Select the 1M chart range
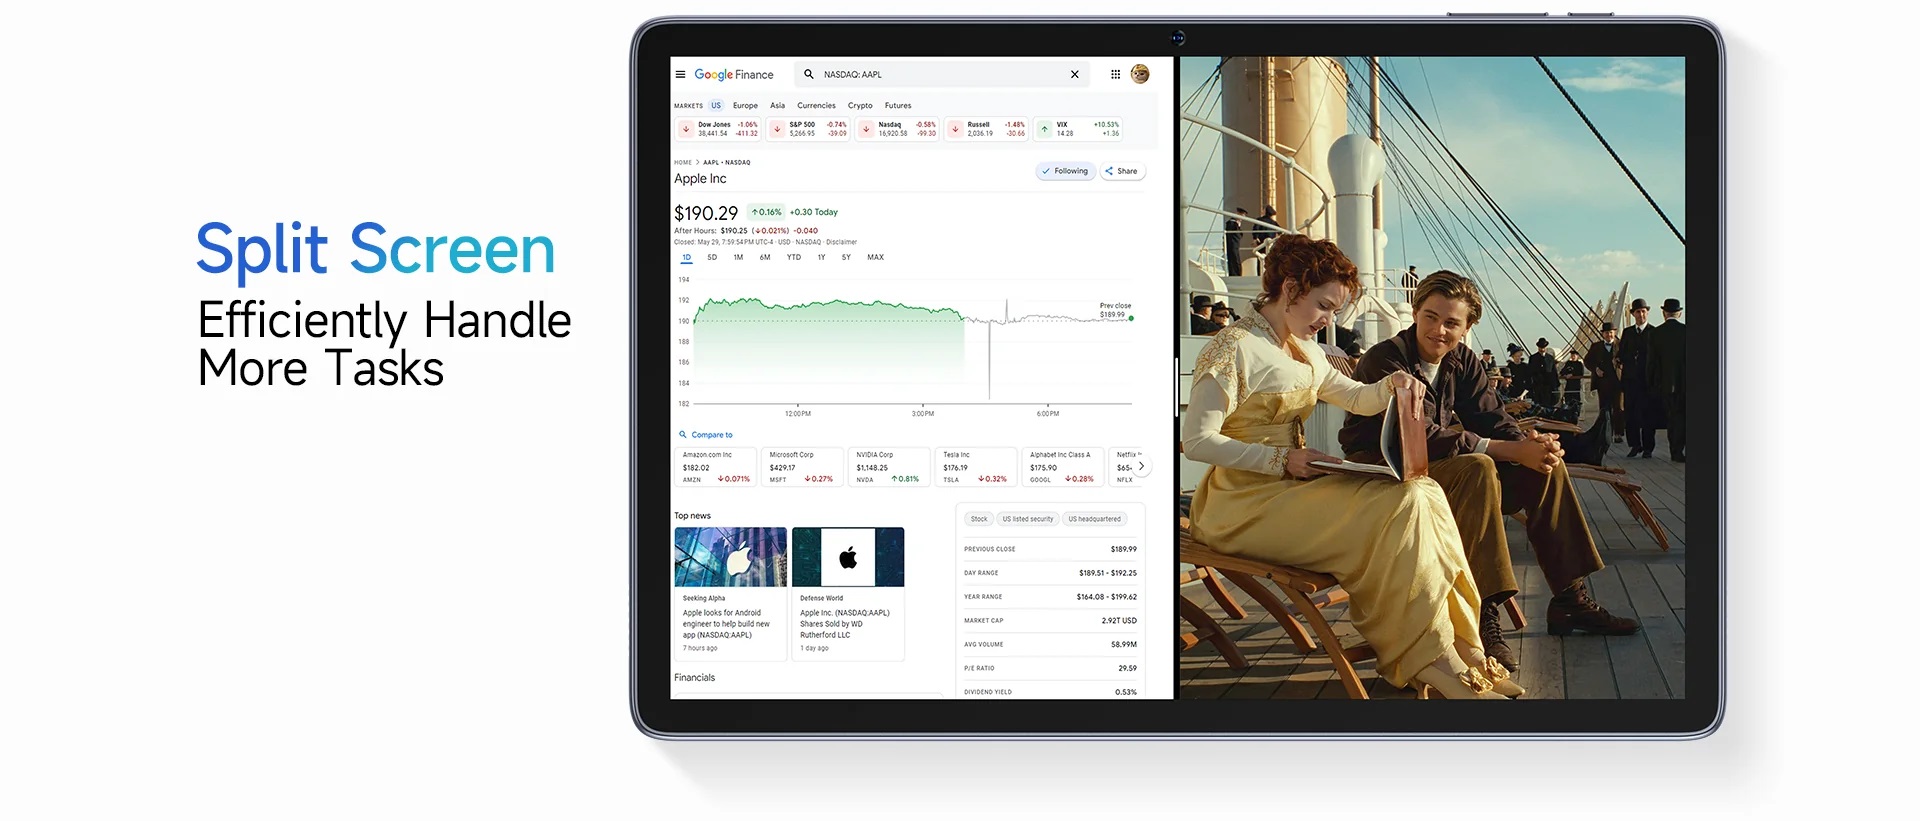This screenshot has width=1920, height=821. pyautogui.click(x=738, y=258)
